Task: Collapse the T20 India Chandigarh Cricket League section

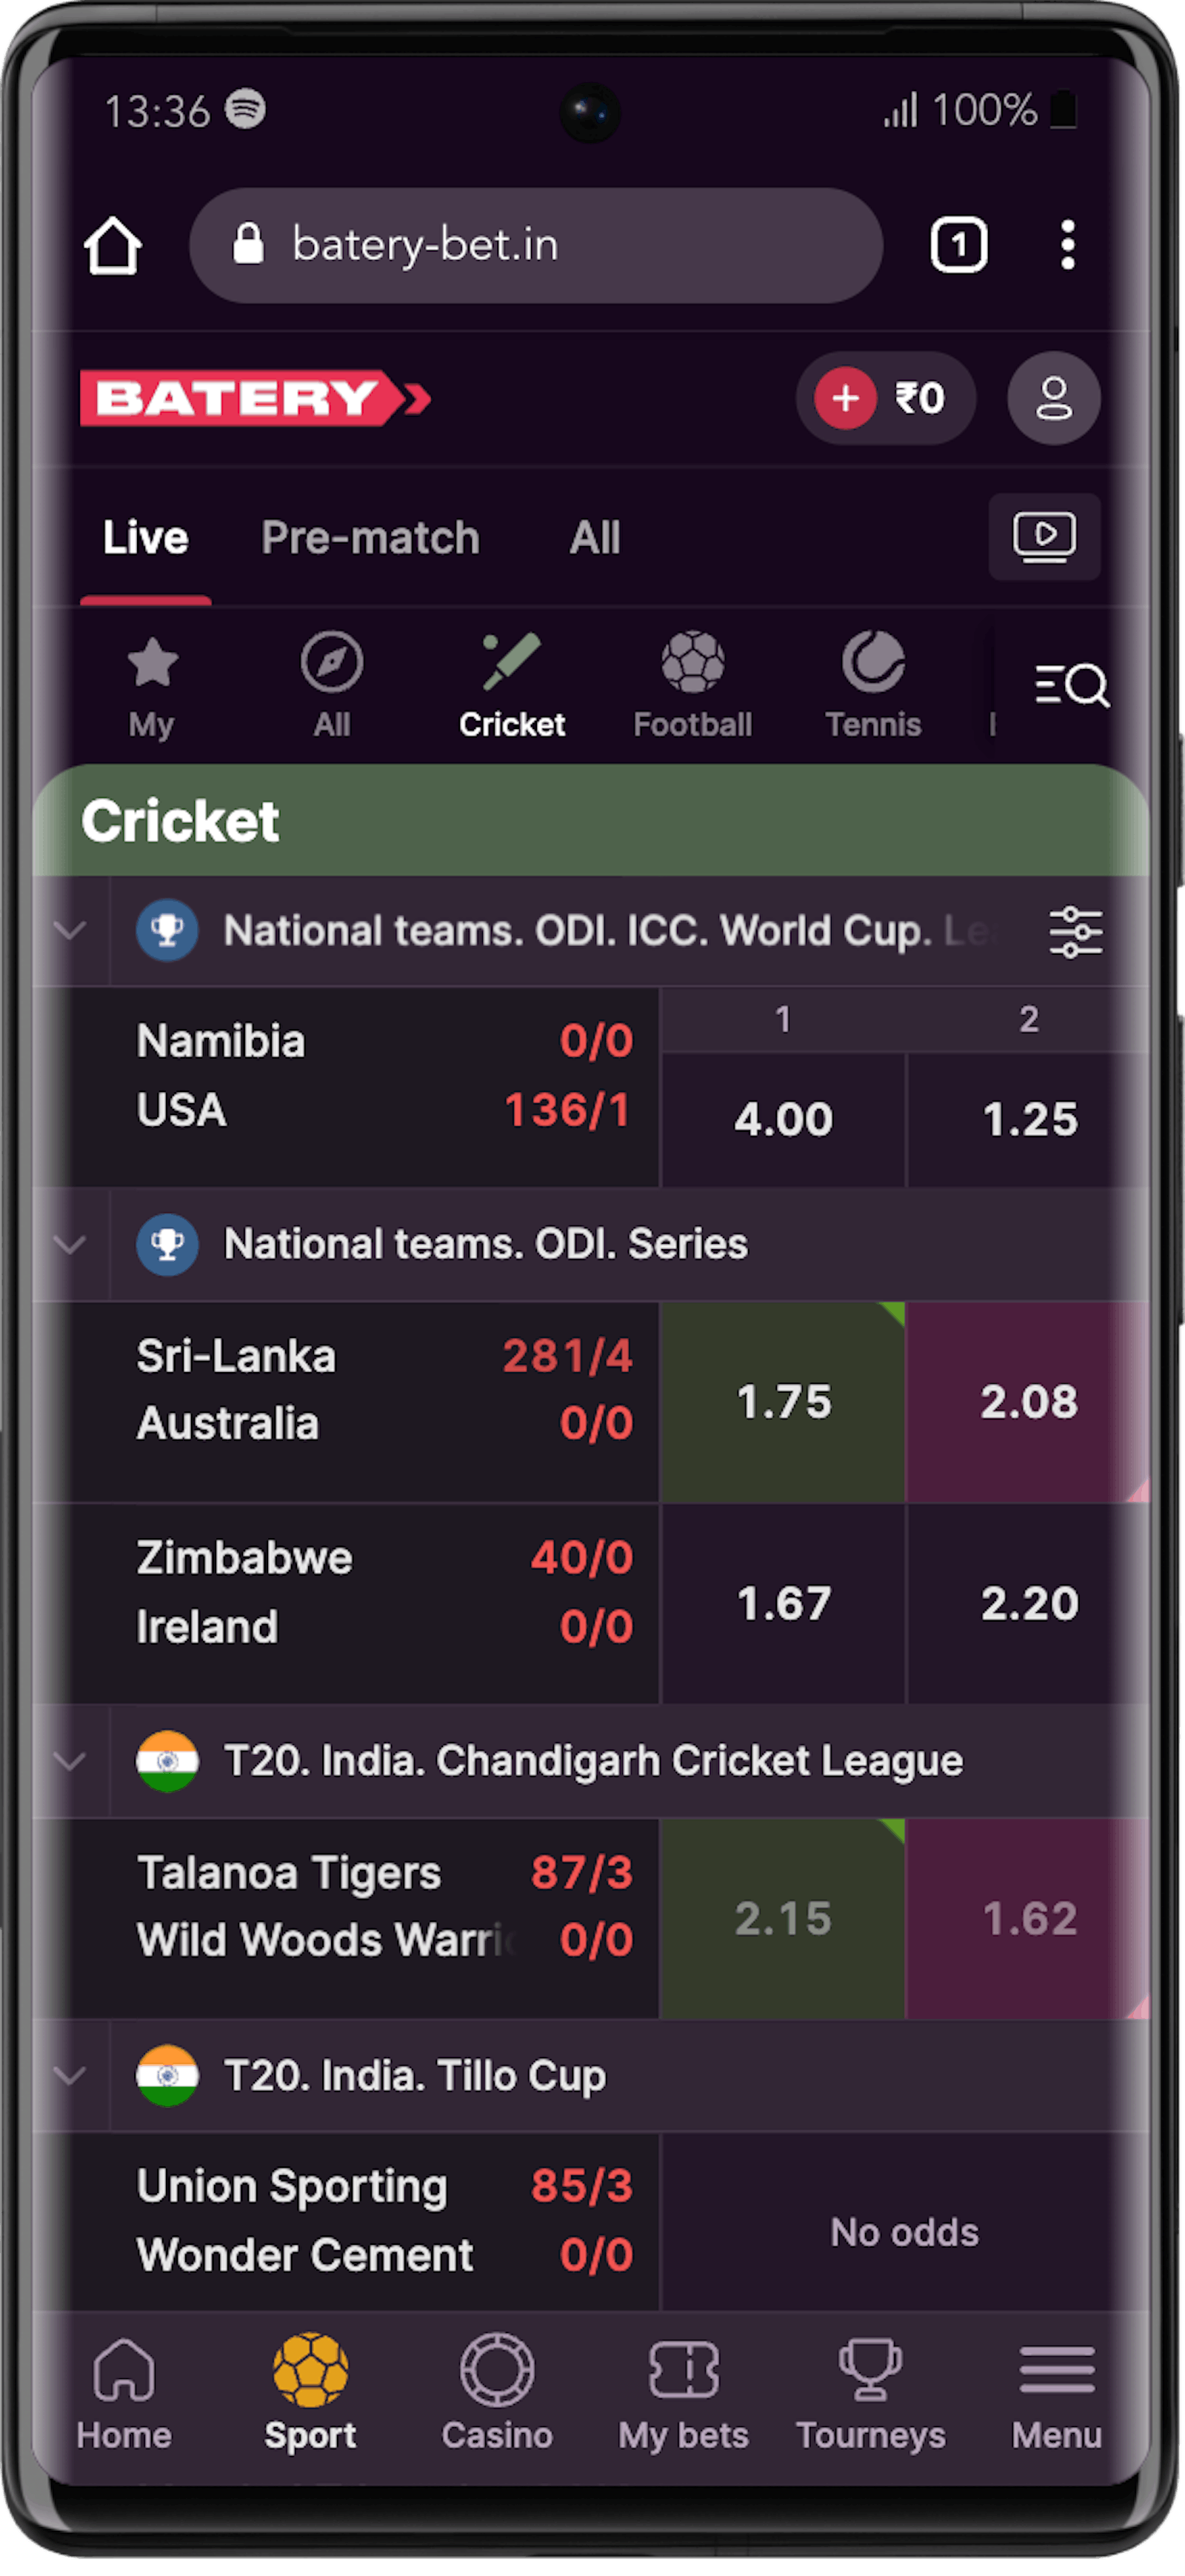Action: tap(69, 1760)
